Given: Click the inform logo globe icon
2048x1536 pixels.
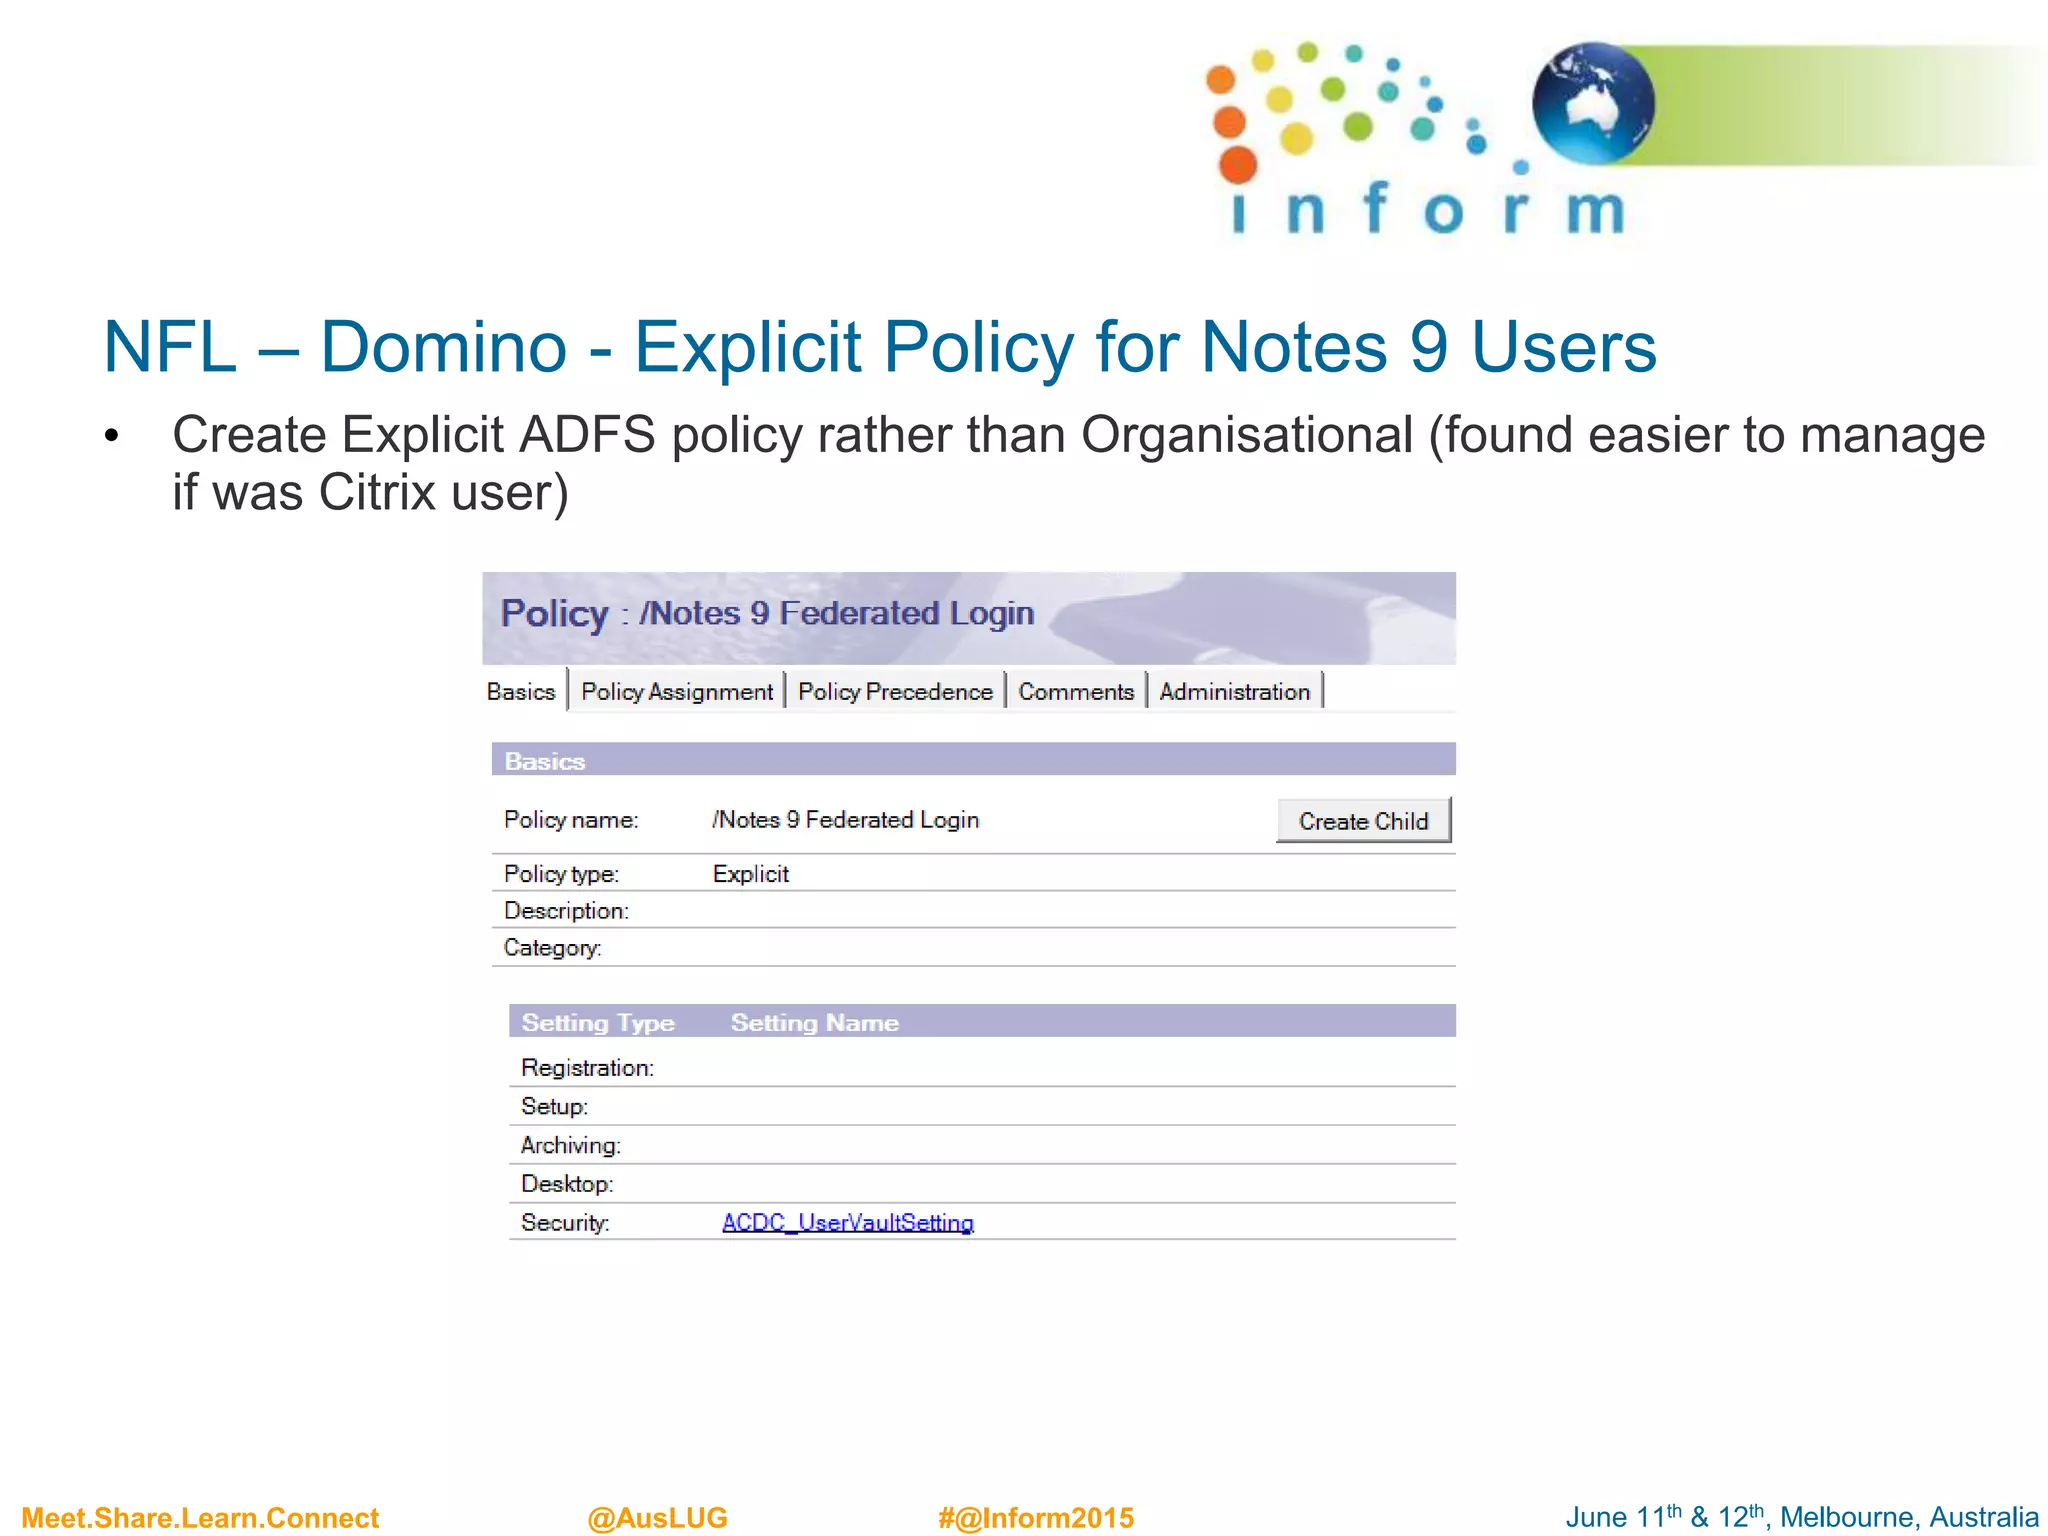Looking at the screenshot, I should tap(1593, 102).
